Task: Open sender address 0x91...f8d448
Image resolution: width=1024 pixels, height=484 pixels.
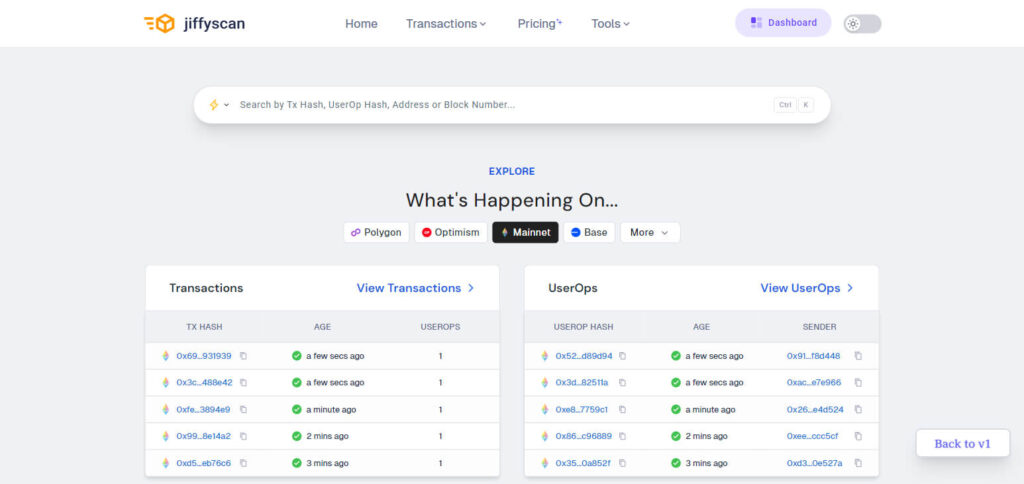Action: point(814,356)
